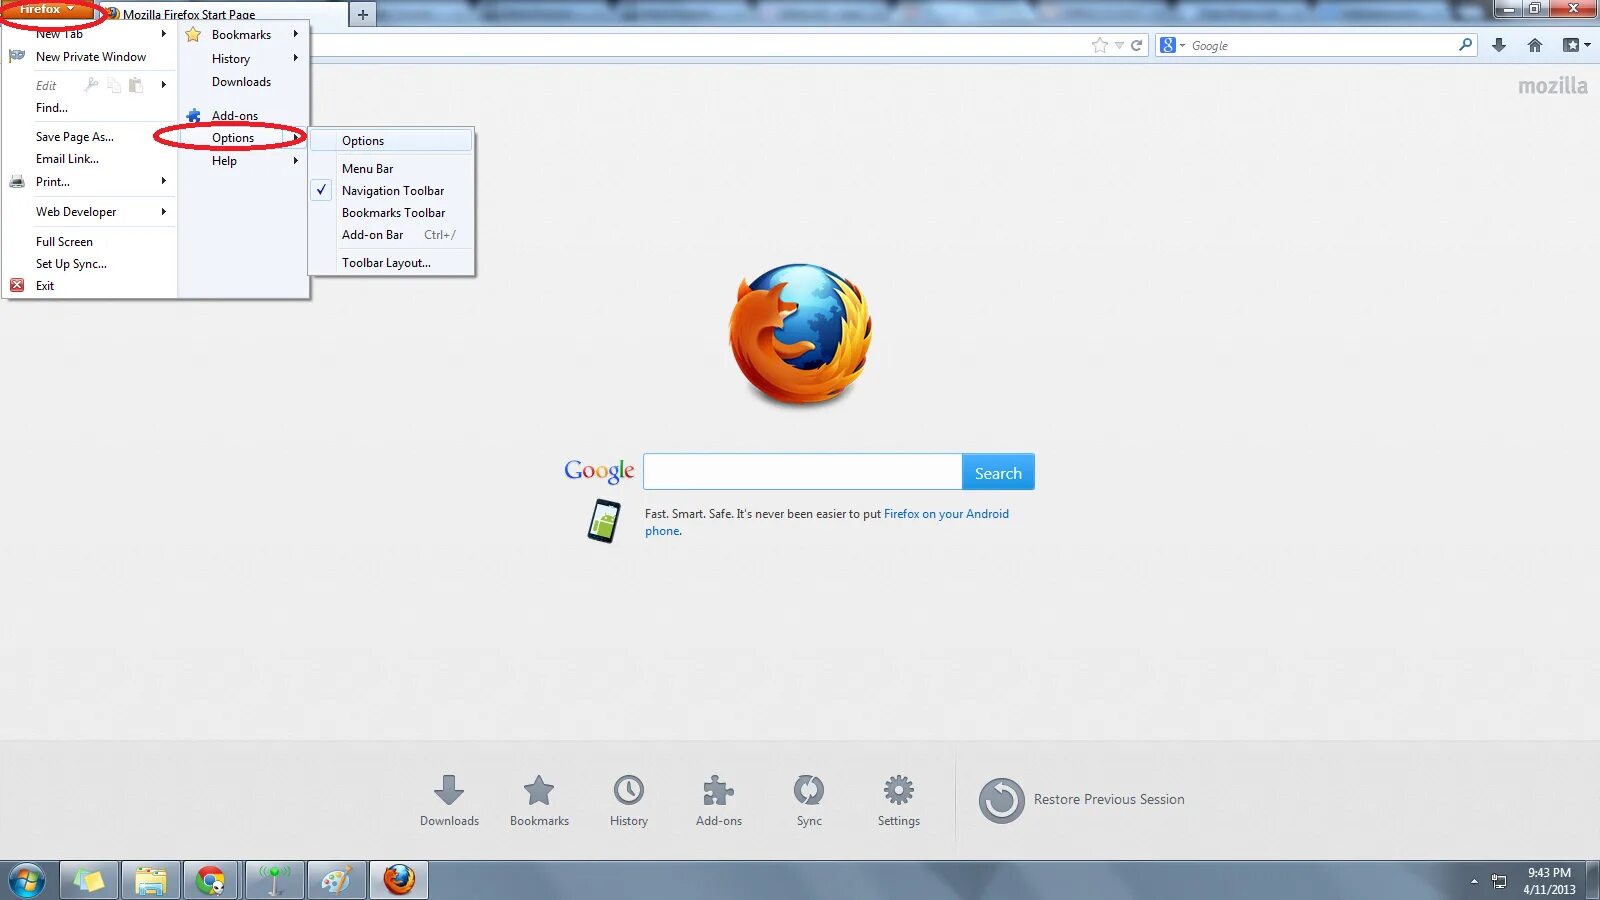Bookmark this page with the star icon
Image resolution: width=1600 pixels, height=900 pixels.
(1100, 45)
